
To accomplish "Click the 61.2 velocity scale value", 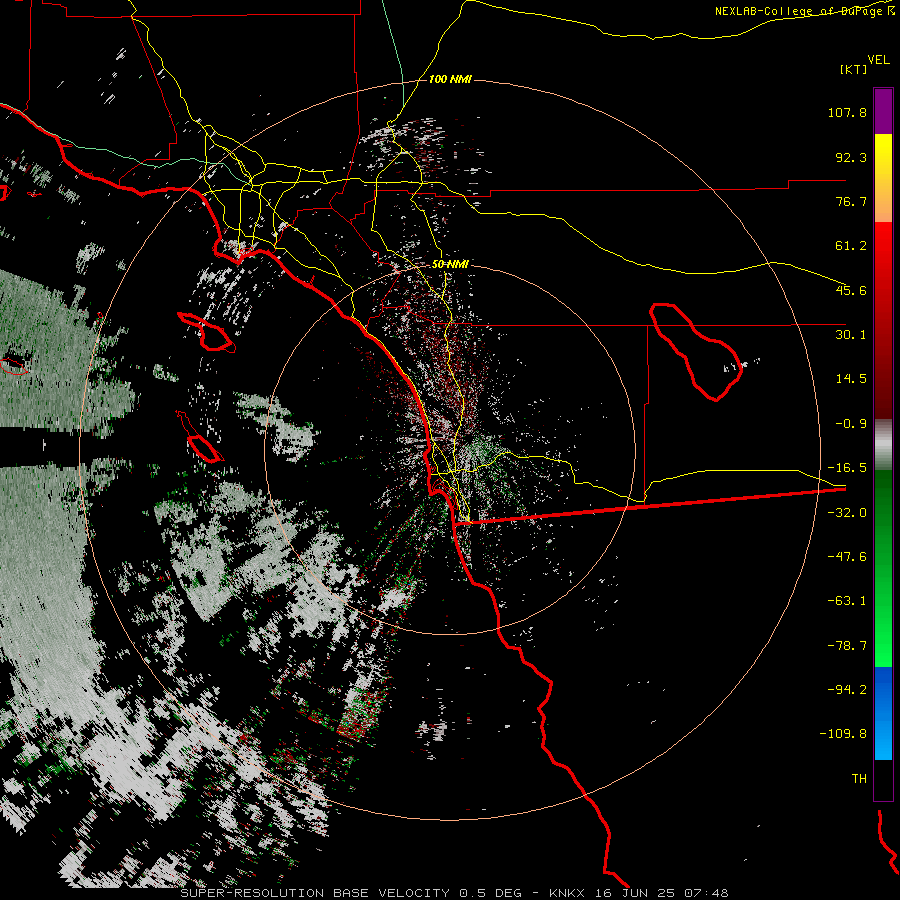I will [x=851, y=246].
